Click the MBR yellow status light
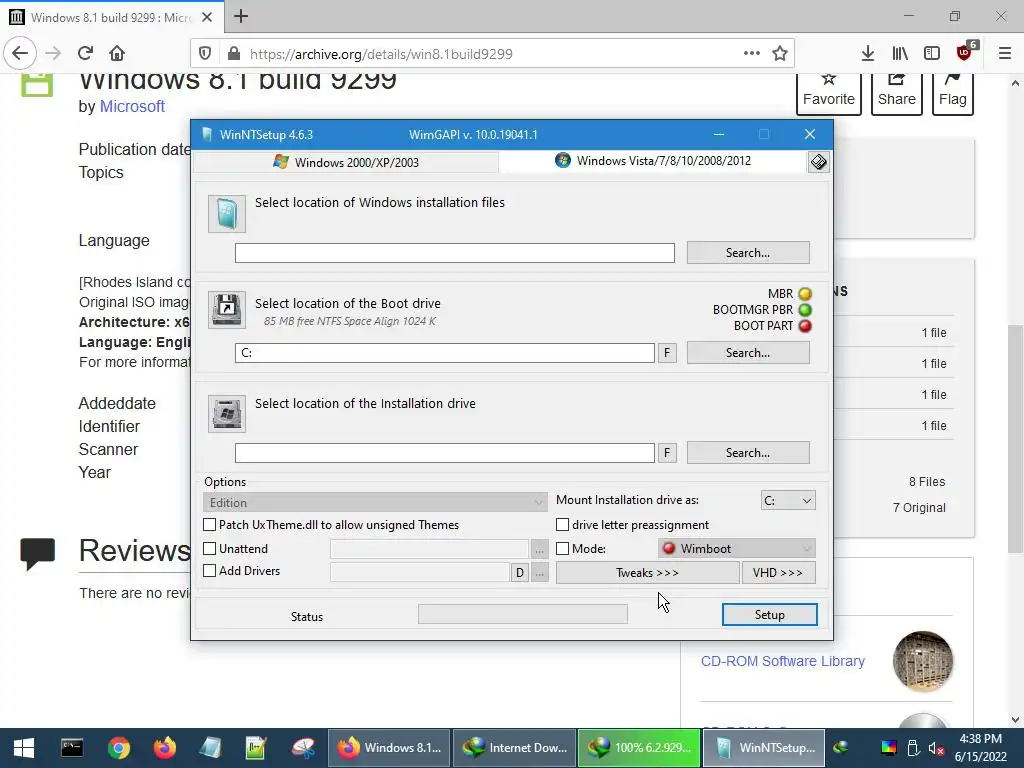This screenshot has width=1024, height=768. pyautogui.click(x=805, y=294)
